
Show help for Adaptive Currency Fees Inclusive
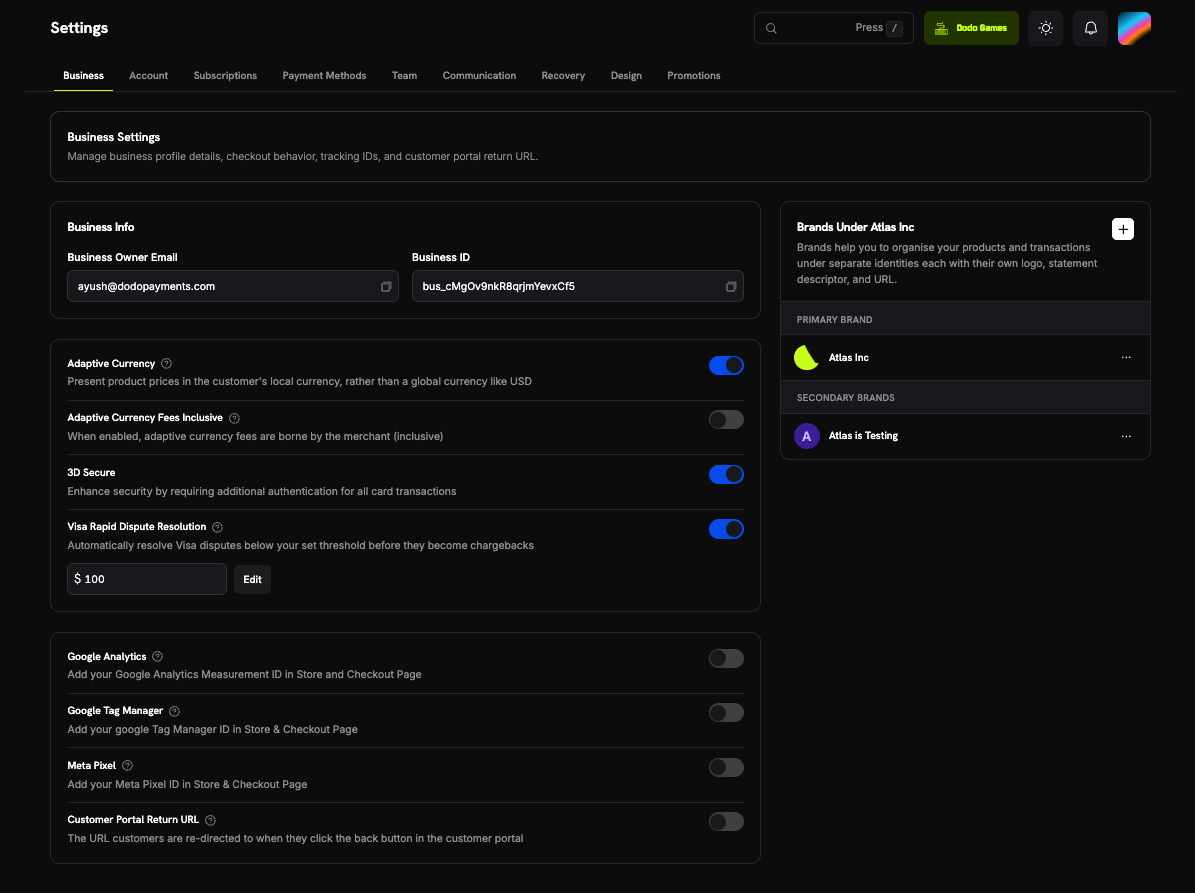234,418
